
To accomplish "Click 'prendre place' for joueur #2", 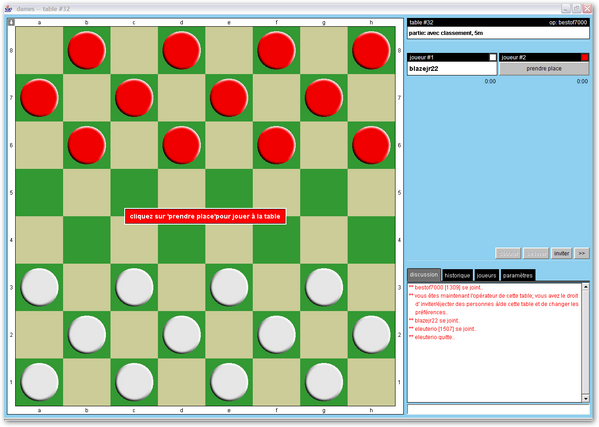I will [x=544, y=69].
